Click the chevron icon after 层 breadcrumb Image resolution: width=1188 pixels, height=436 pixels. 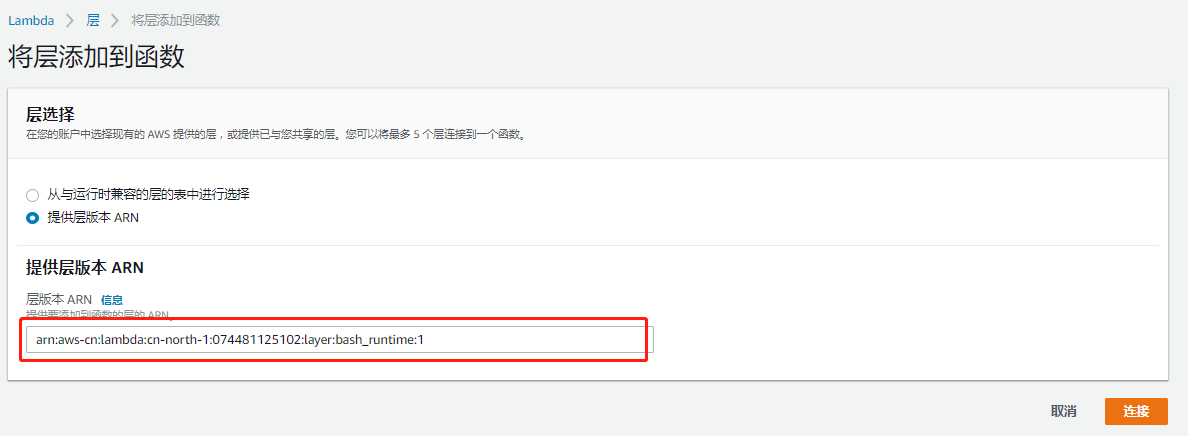point(116,20)
